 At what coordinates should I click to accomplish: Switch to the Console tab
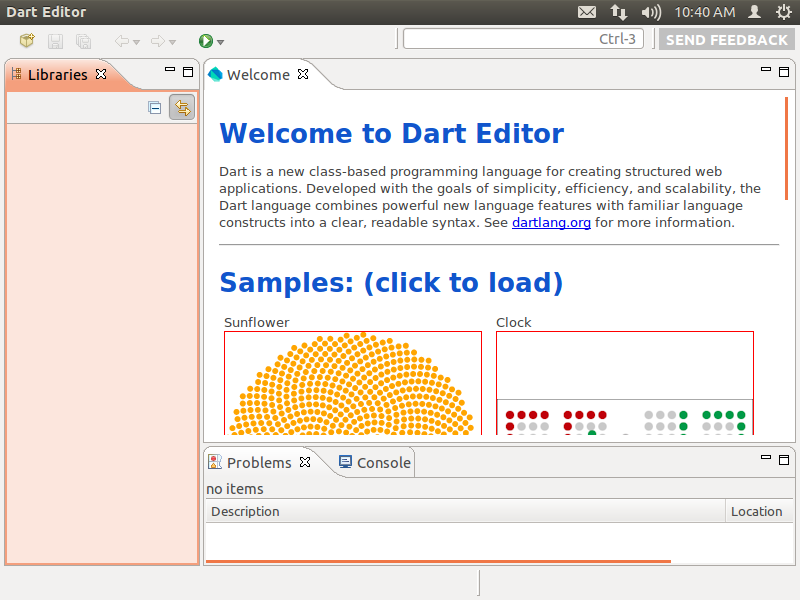tap(375, 463)
